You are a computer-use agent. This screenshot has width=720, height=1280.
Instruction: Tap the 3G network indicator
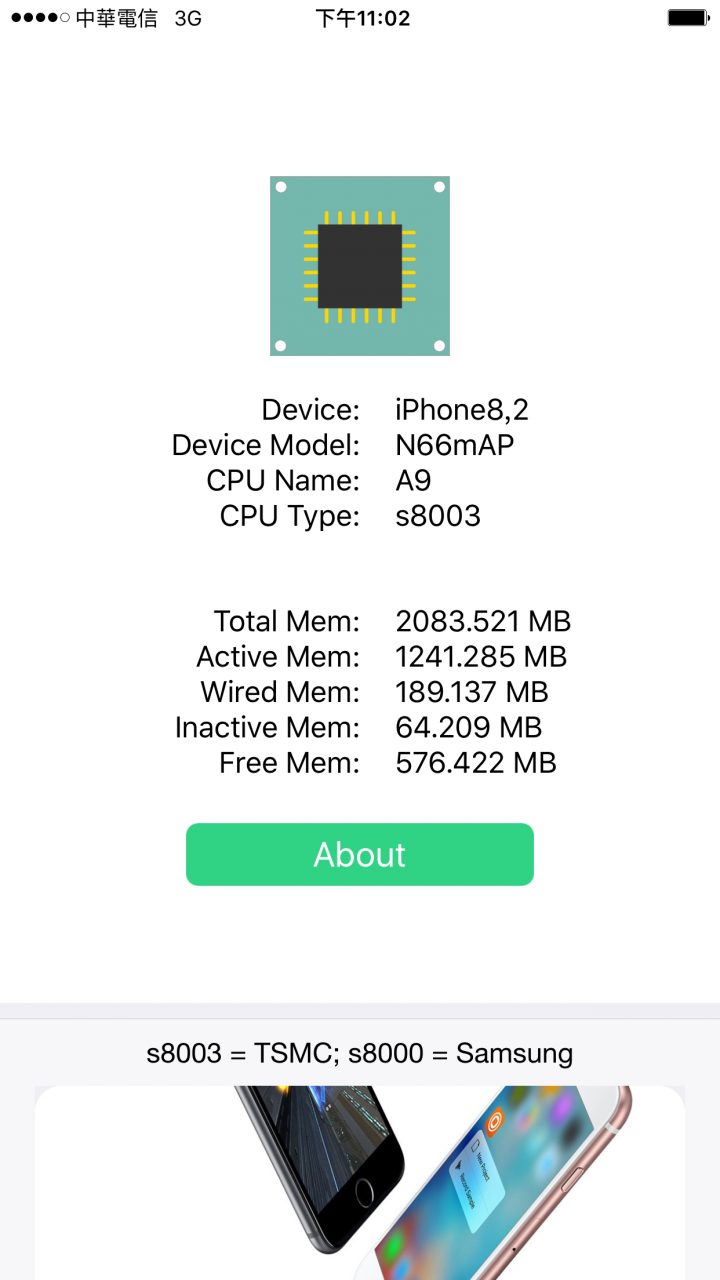188,18
